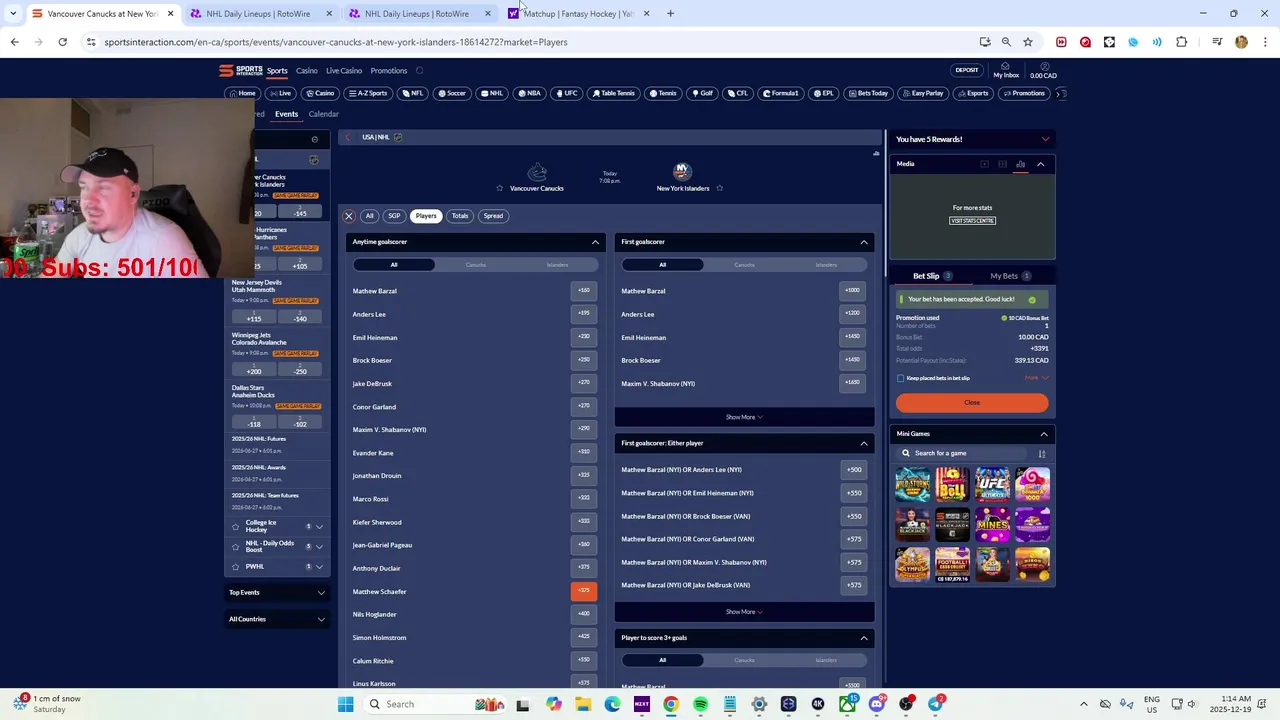The image size is (1280, 720).
Task: Switch to the SGP market tab
Action: (x=394, y=216)
